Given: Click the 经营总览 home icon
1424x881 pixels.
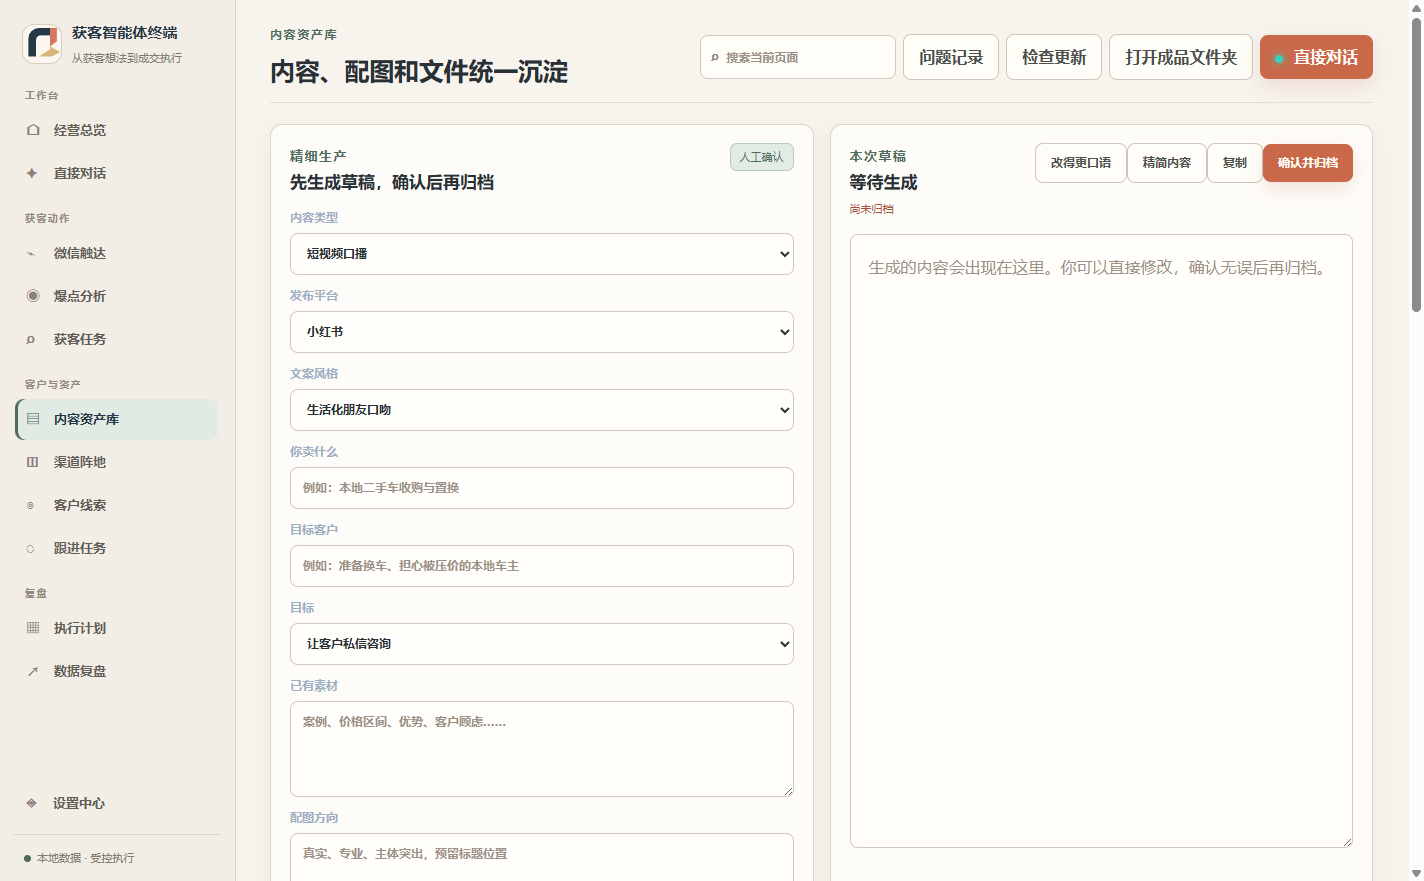Looking at the screenshot, I should point(33,130).
